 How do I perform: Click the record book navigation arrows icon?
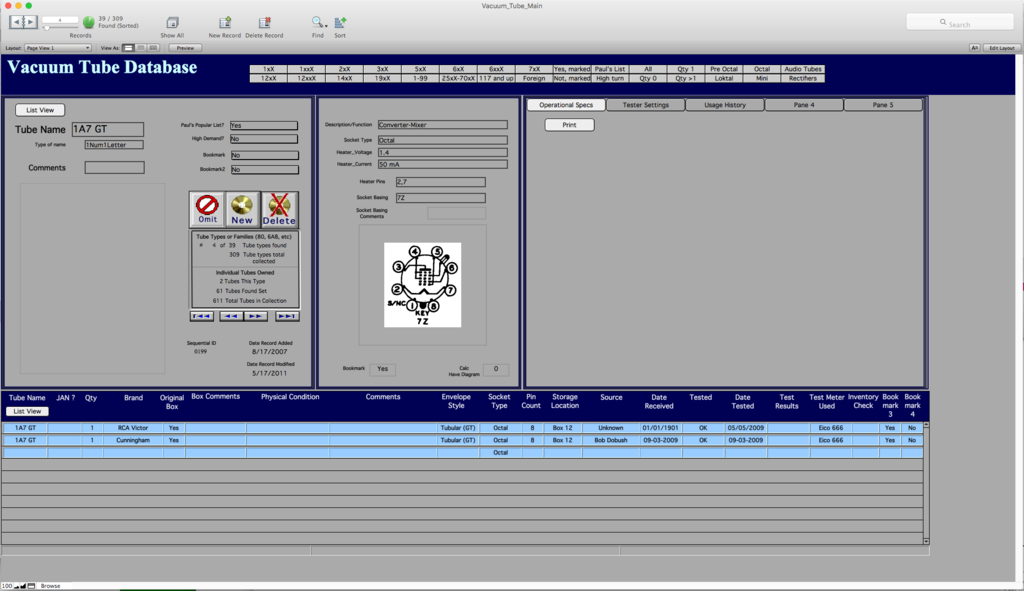tap(23, 22)
